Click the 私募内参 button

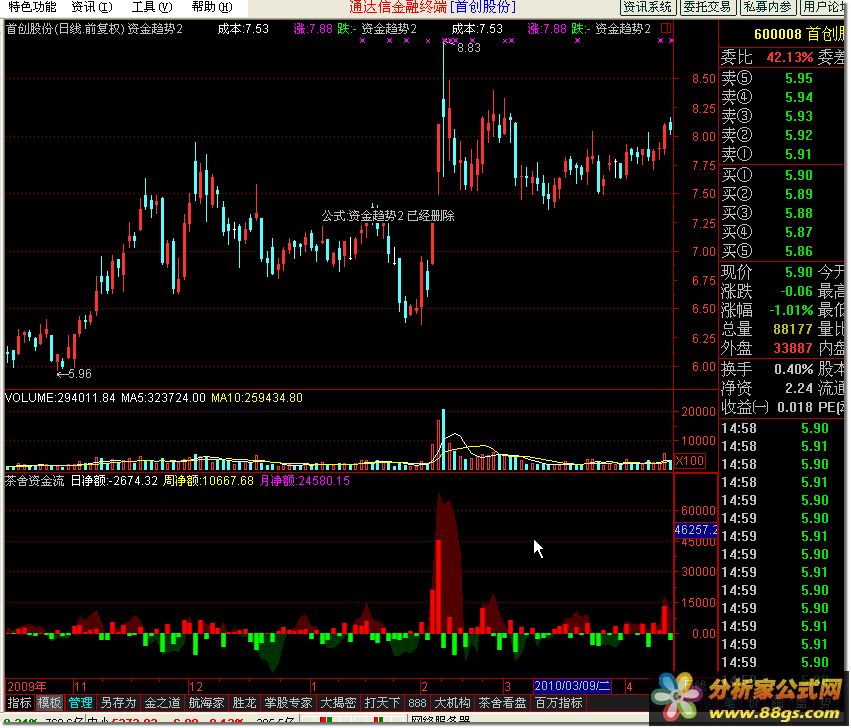(x=767, y=7)
